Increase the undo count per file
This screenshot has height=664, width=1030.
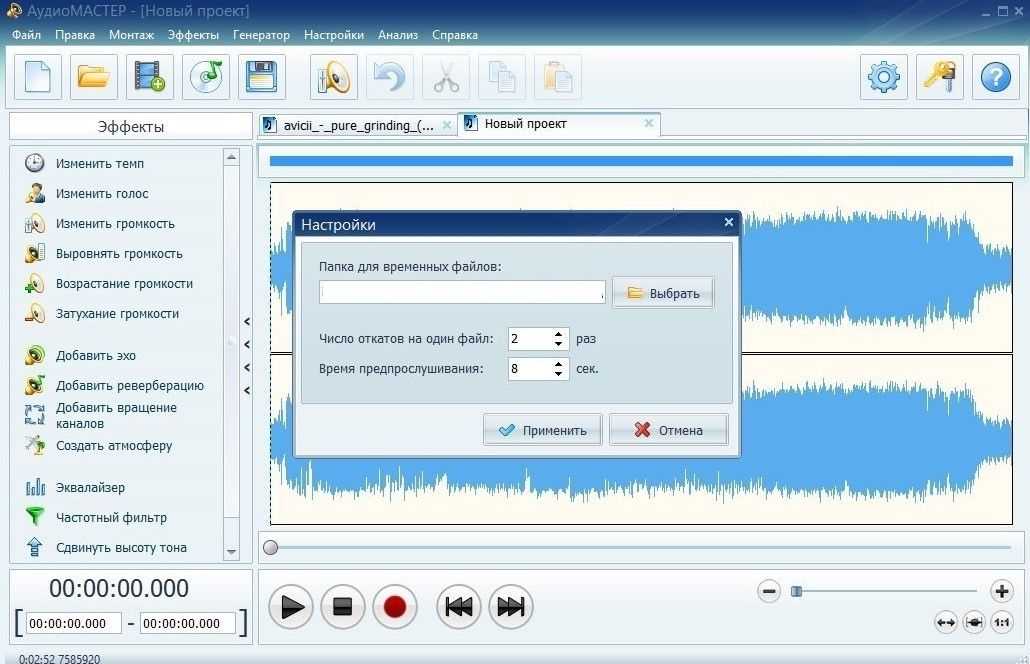point(560,333)
